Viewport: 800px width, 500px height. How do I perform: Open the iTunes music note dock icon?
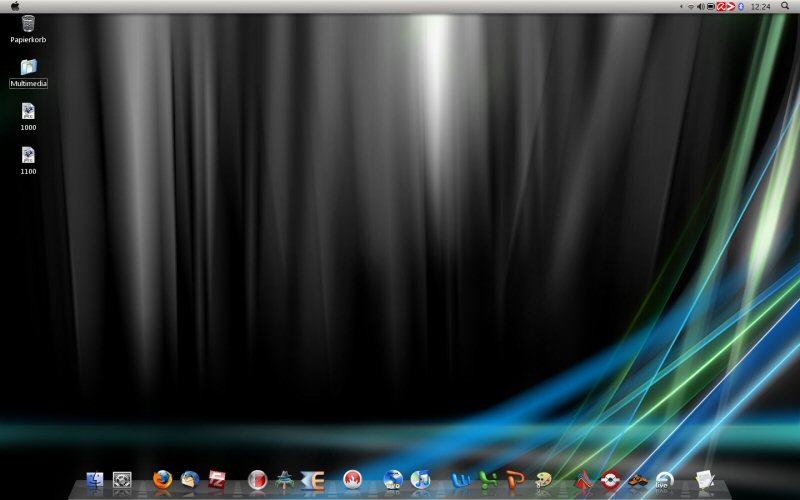(x=420, y=479)
